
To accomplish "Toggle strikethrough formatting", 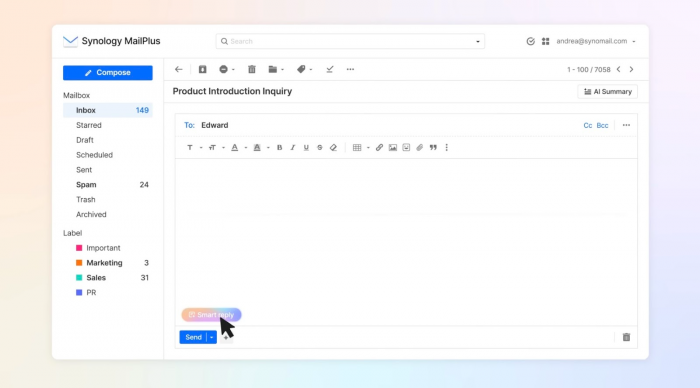I will [x=320, y=147].
